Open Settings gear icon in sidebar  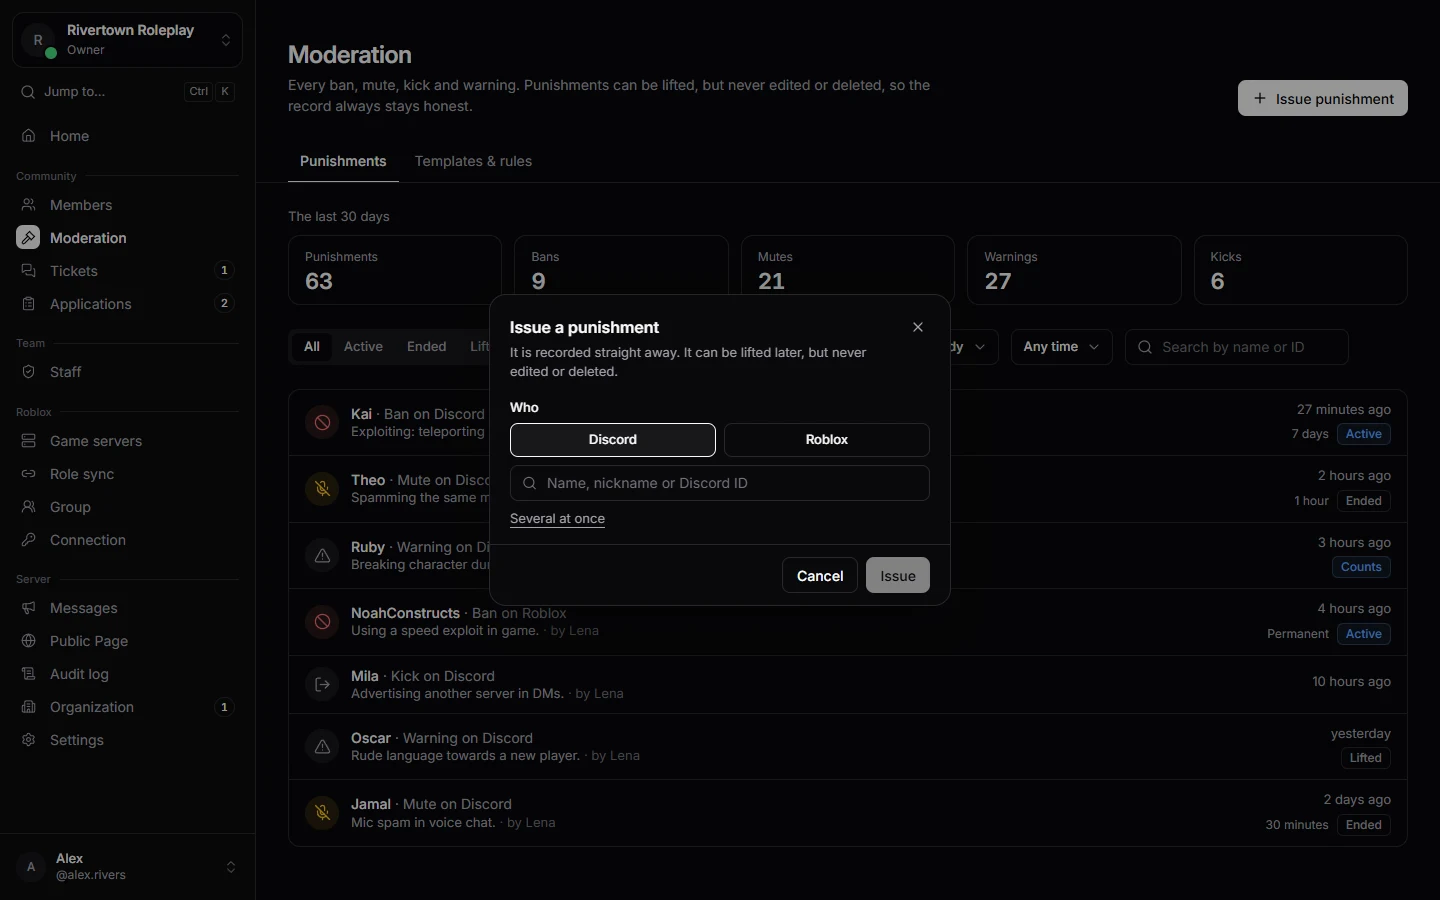29,740
